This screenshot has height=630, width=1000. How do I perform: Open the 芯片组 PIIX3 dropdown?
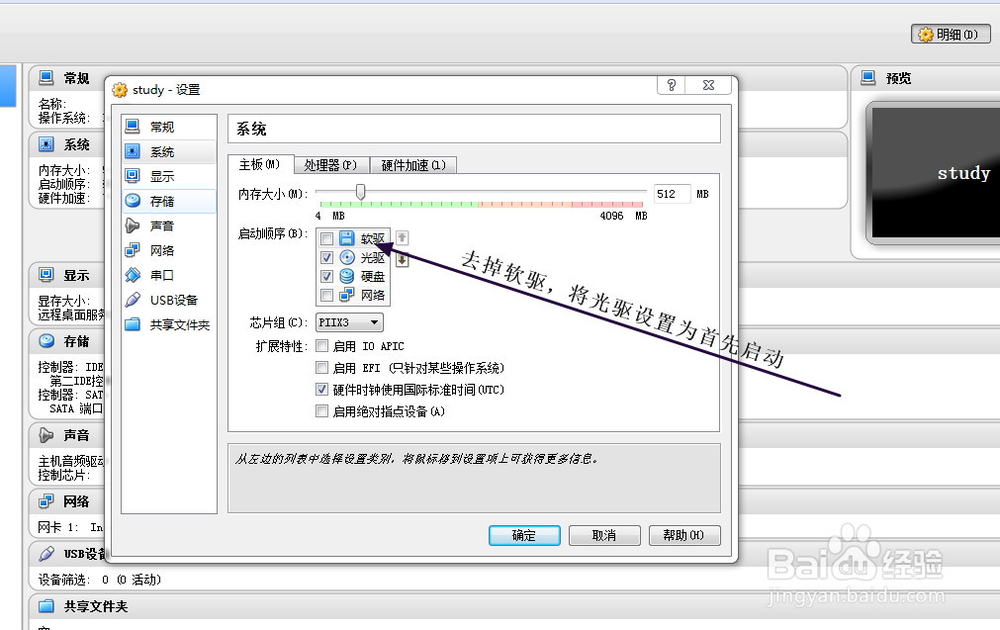pos(349,323)
